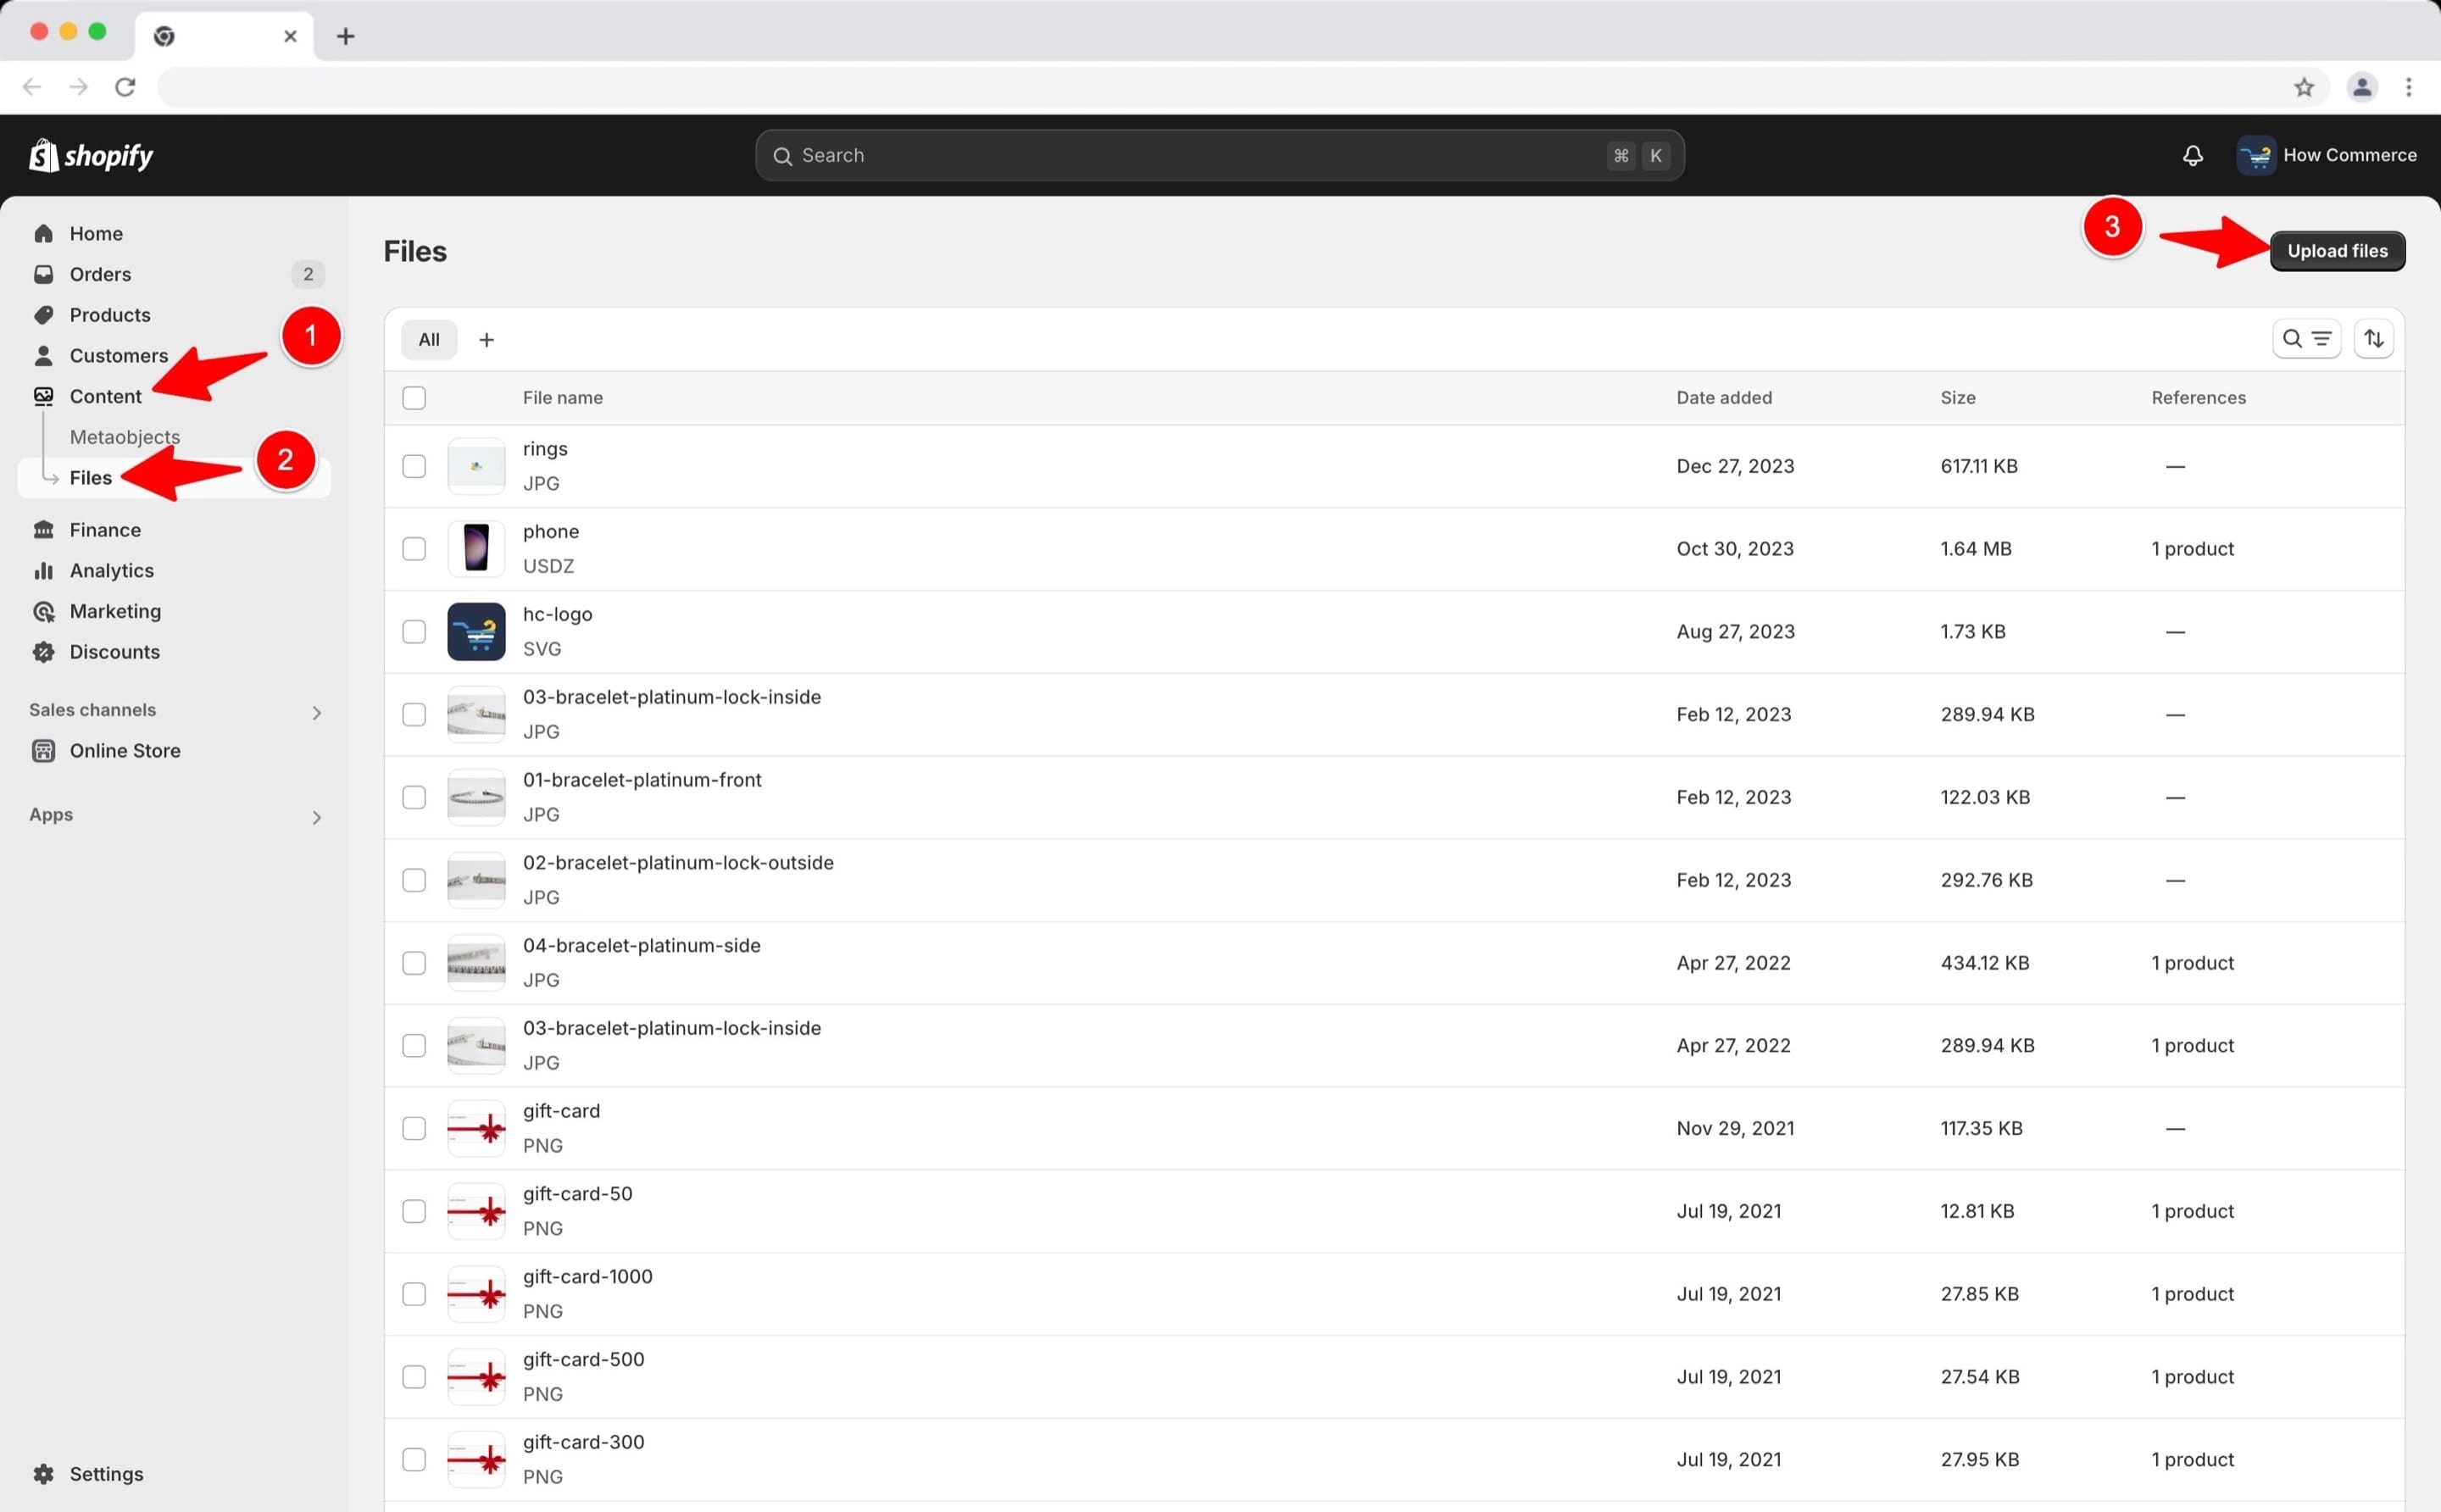
Task: Click the Upload files button
Action: (x=2337, y=251)
